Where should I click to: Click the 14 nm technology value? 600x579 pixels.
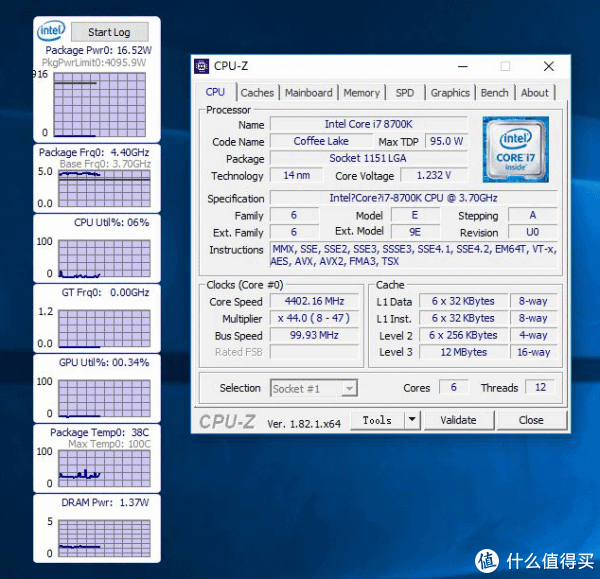point(297,175)
